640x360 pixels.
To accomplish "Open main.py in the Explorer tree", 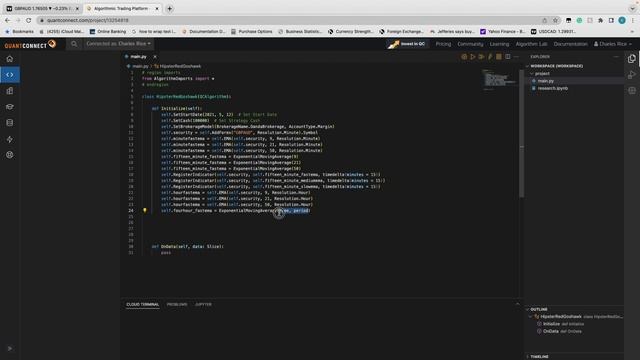I will [x=545, y=81].
